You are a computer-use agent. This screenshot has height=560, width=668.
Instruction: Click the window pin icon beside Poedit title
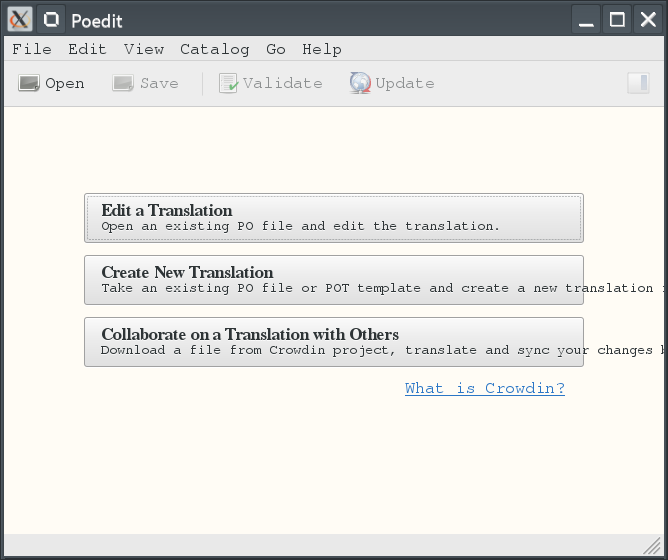point(51,19)
